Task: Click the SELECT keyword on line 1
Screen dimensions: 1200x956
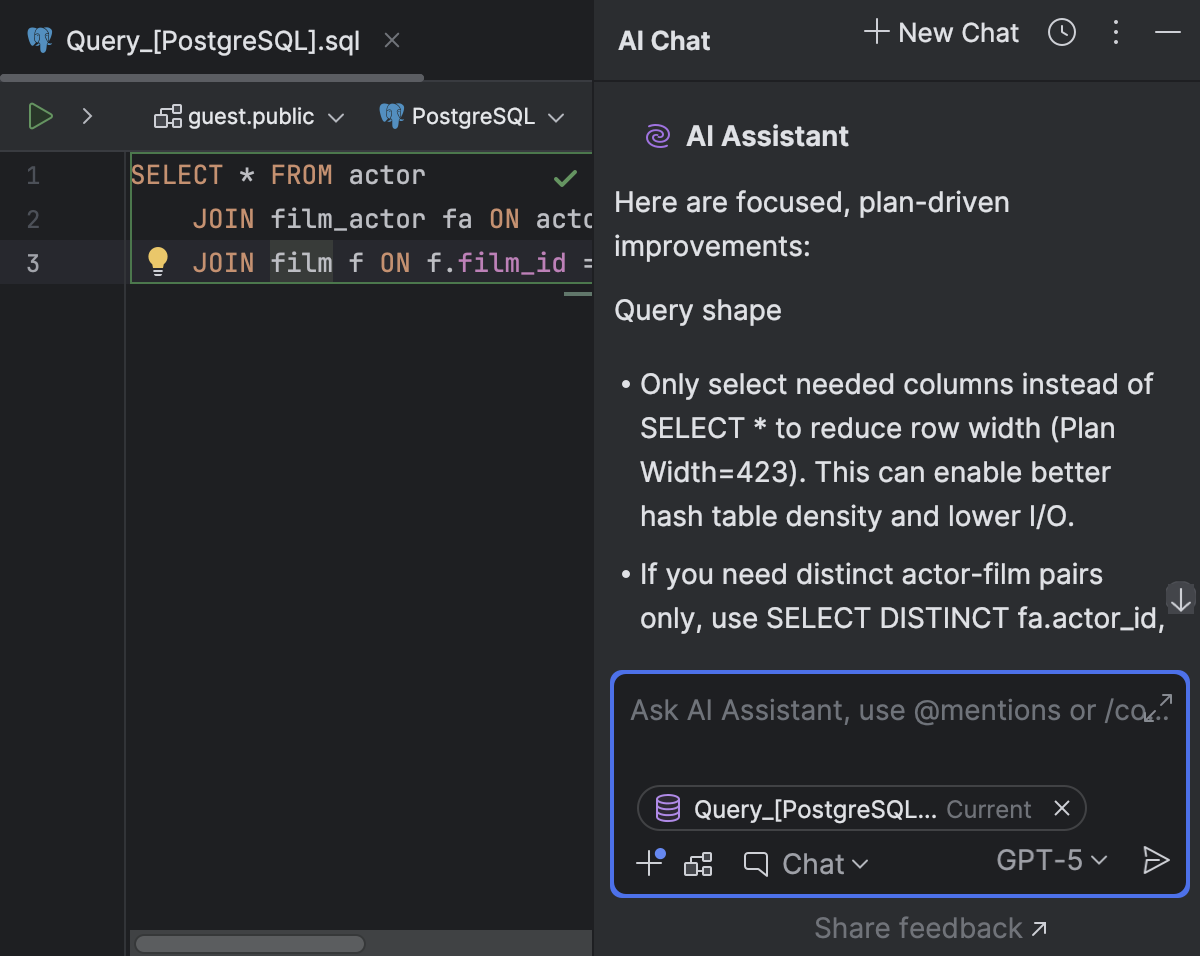Action: pyautogui.click(x=177, y=175)
